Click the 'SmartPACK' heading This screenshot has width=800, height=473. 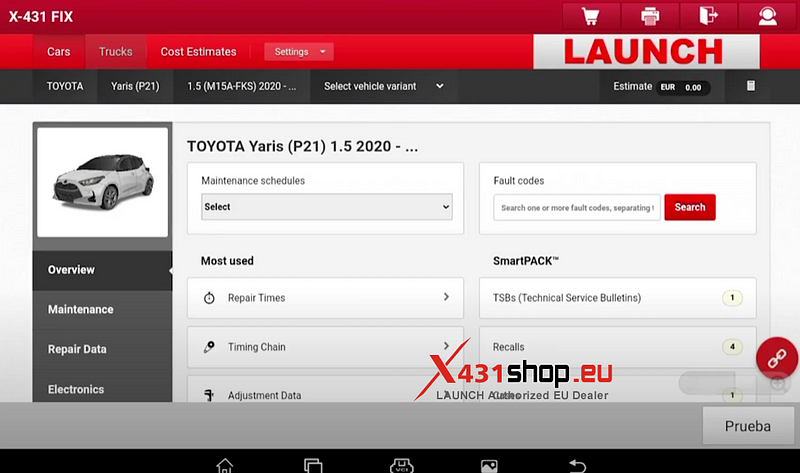(x=526, y=261)
